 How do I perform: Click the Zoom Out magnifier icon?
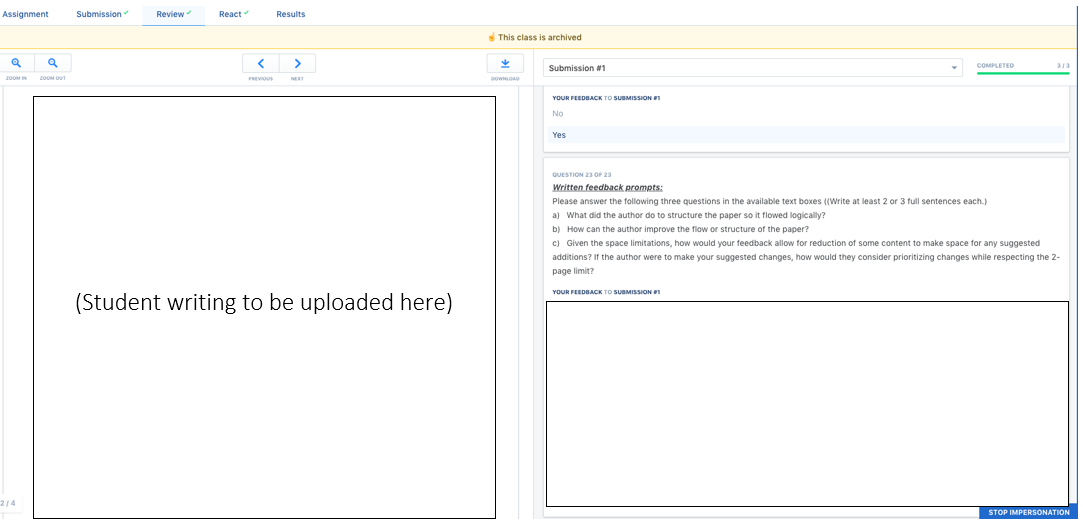(53, 63)
